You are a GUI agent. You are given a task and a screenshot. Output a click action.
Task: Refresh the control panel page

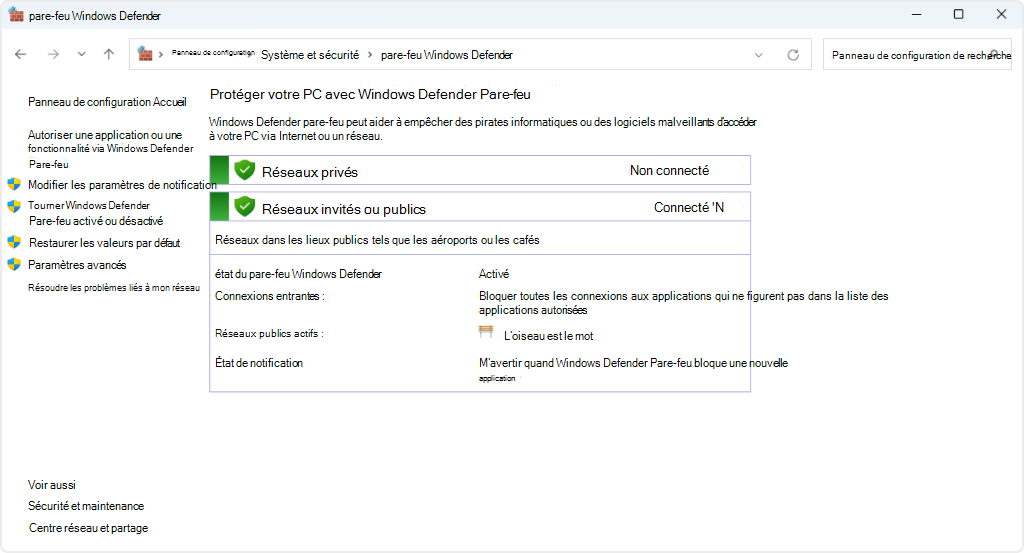pos(793,55)
